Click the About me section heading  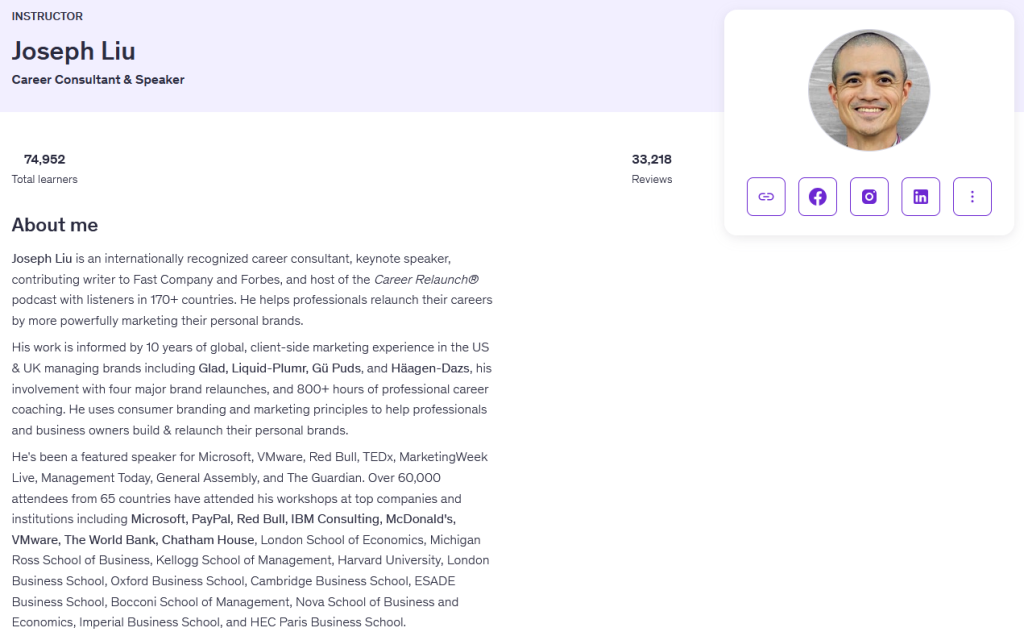coord(55,225)
